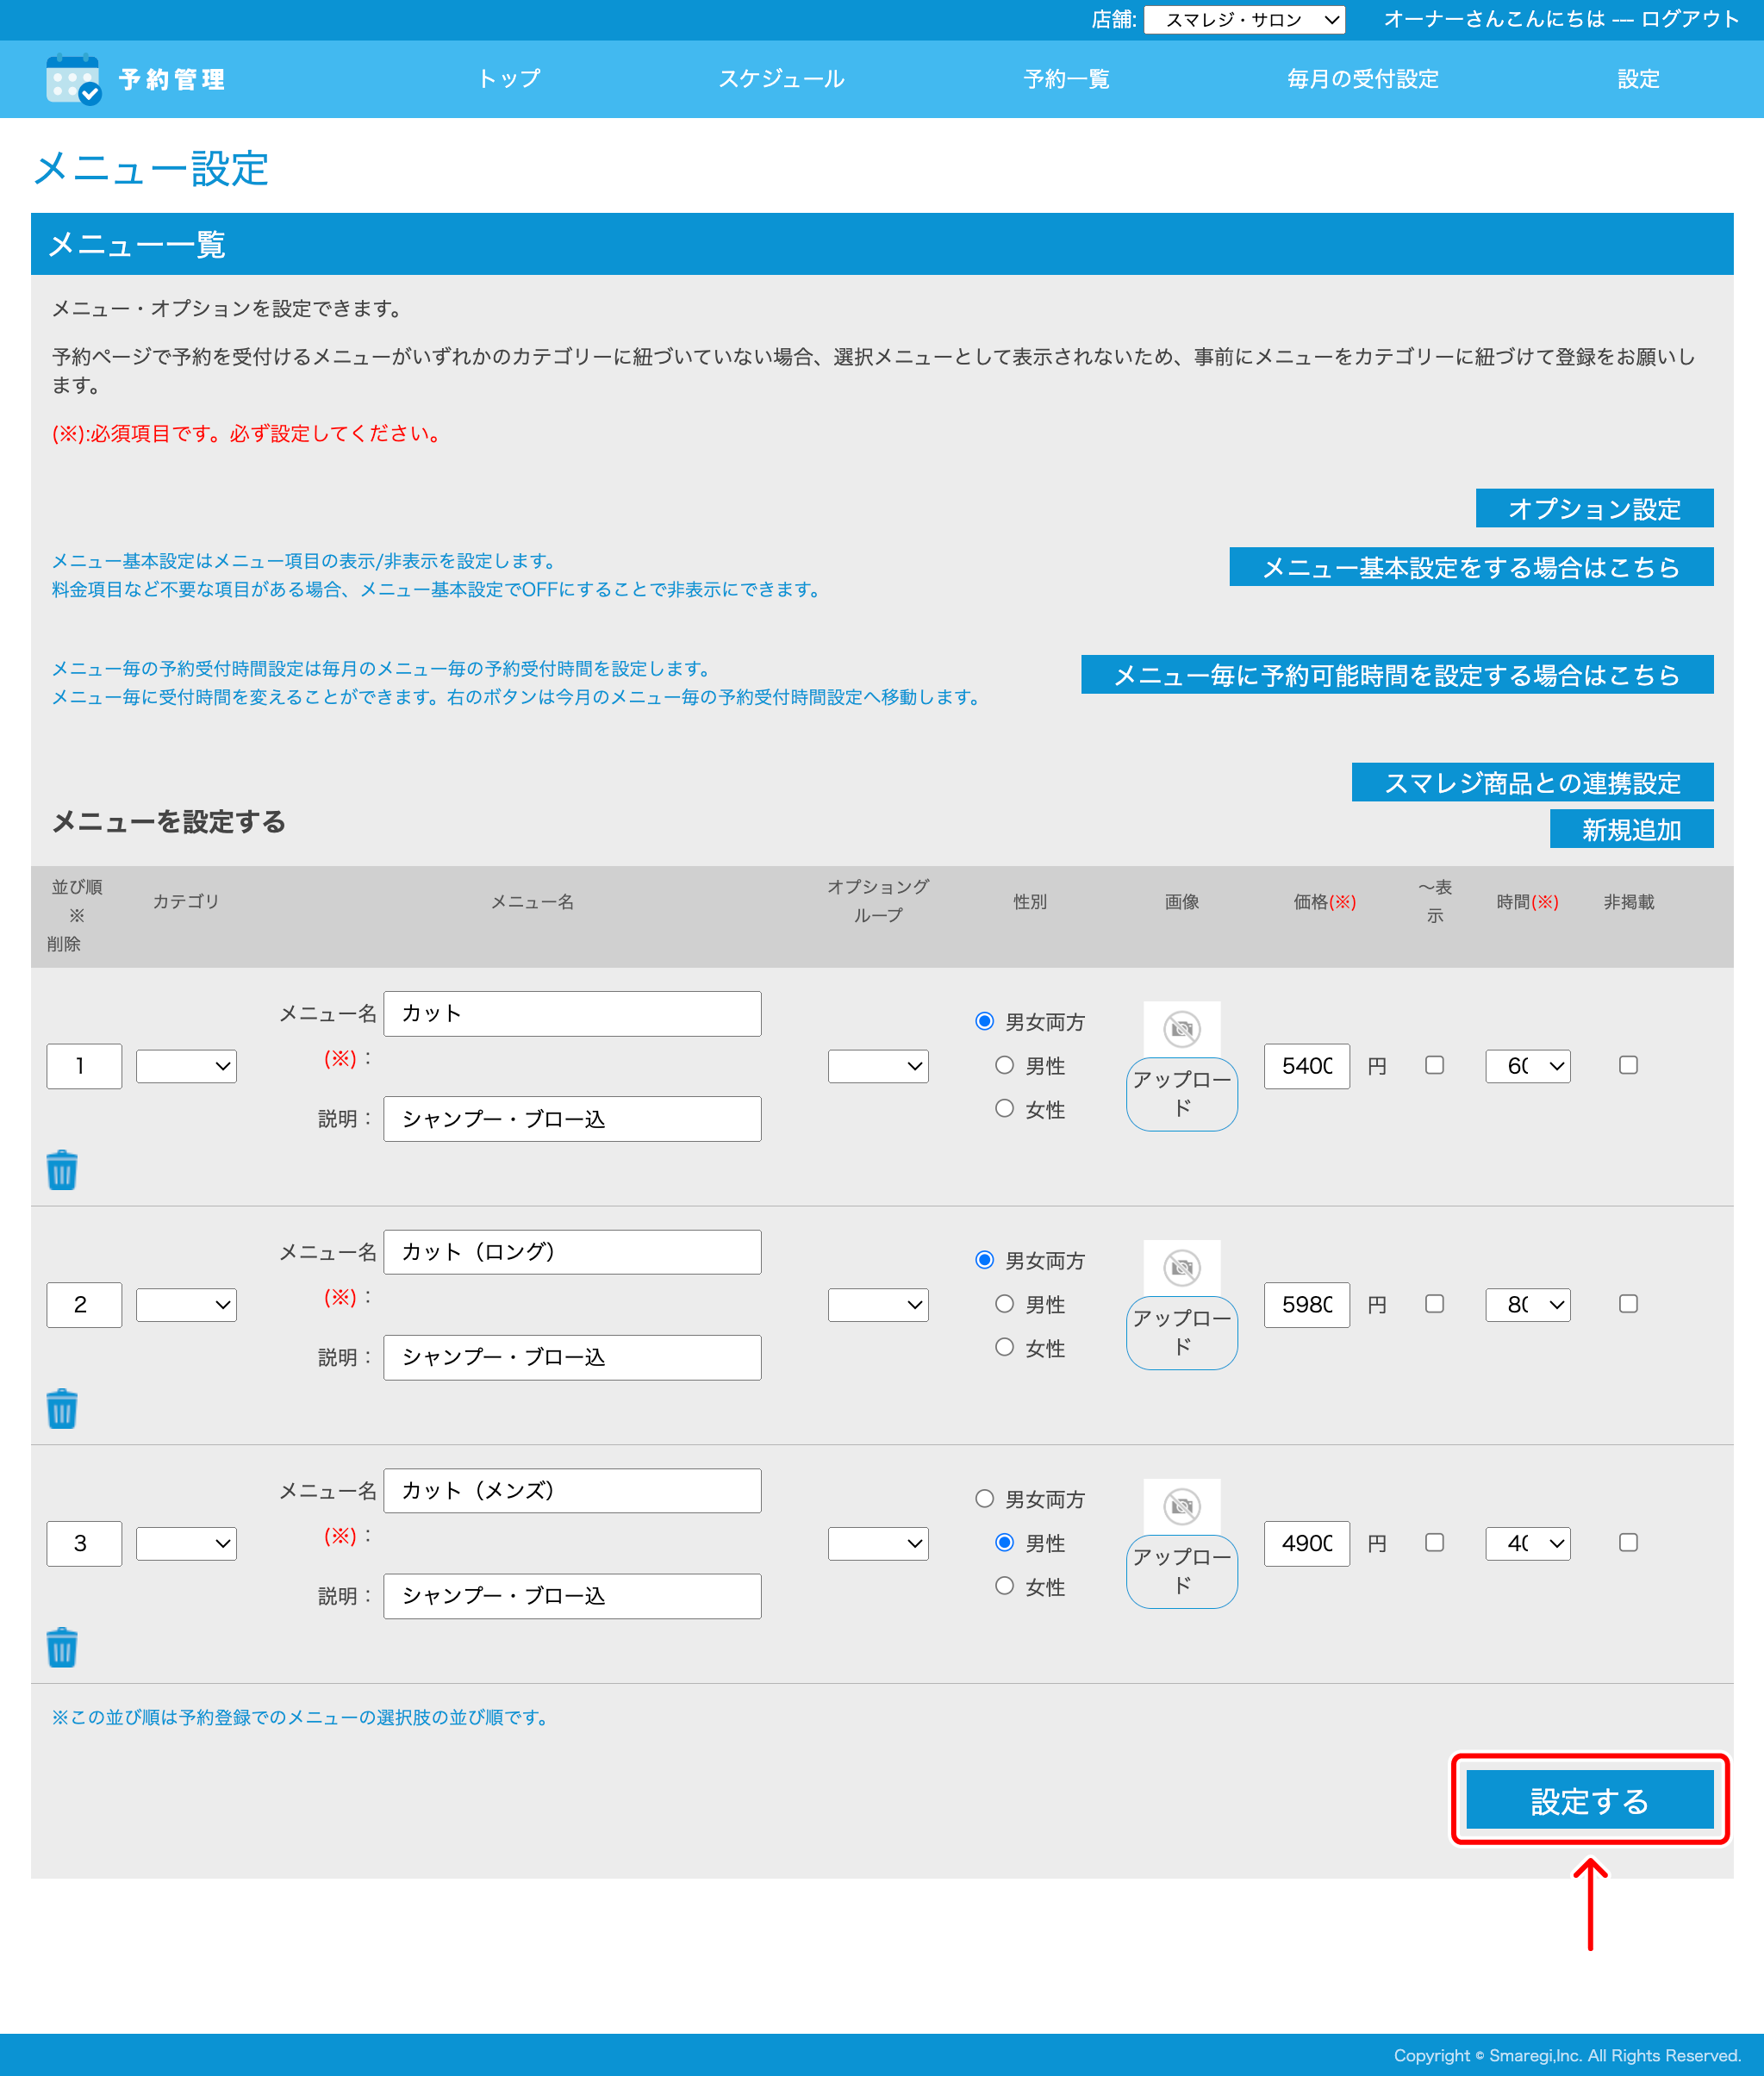Image resolution: width=1764 pixels, height=2076 pixels.
Task: Open the カテゴリ dropdown in the first row
Action: 185,1066
